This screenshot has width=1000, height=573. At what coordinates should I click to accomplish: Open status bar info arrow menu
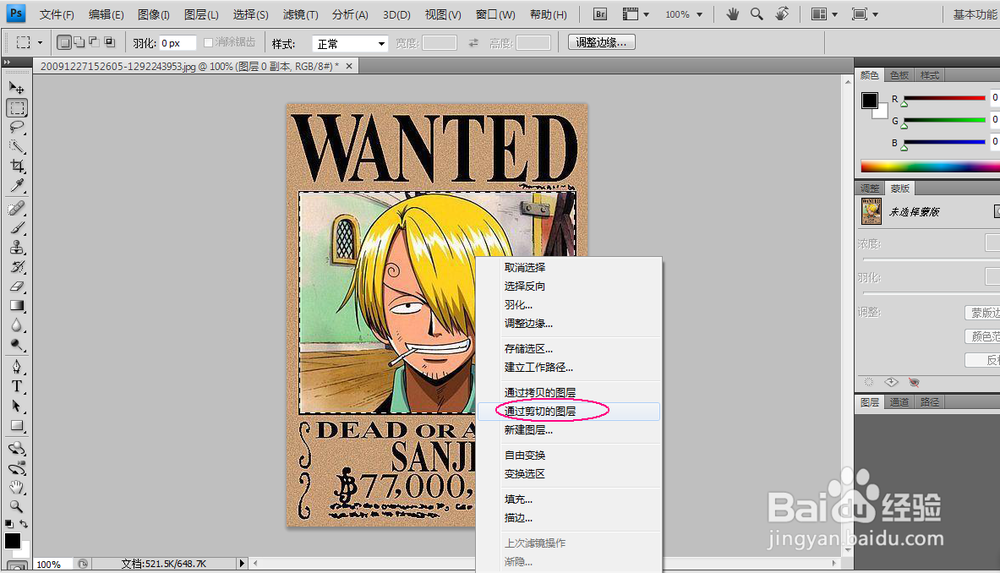pos(242,563)
